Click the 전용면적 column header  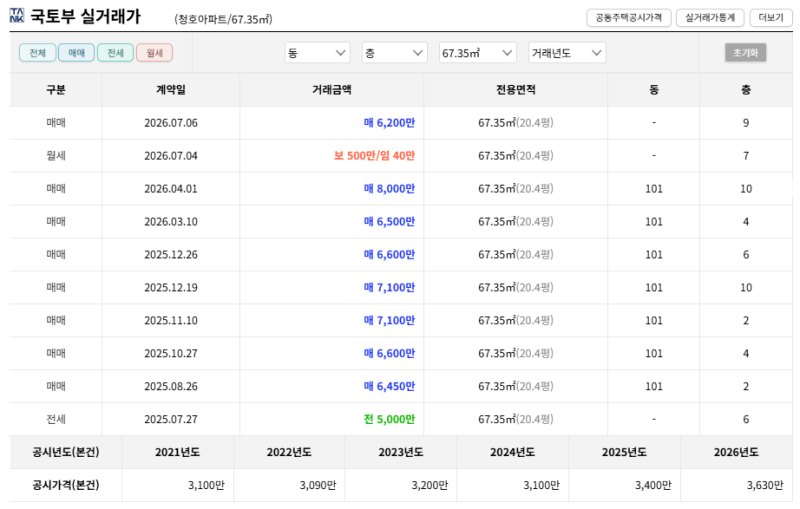(516, 90)
